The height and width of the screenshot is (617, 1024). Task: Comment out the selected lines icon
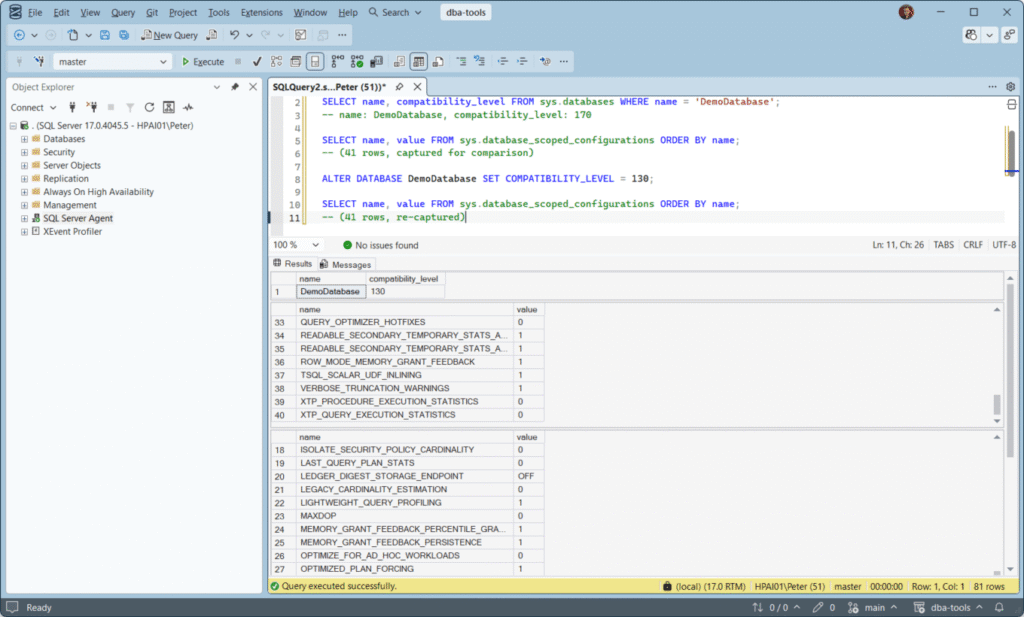[461, 61]
